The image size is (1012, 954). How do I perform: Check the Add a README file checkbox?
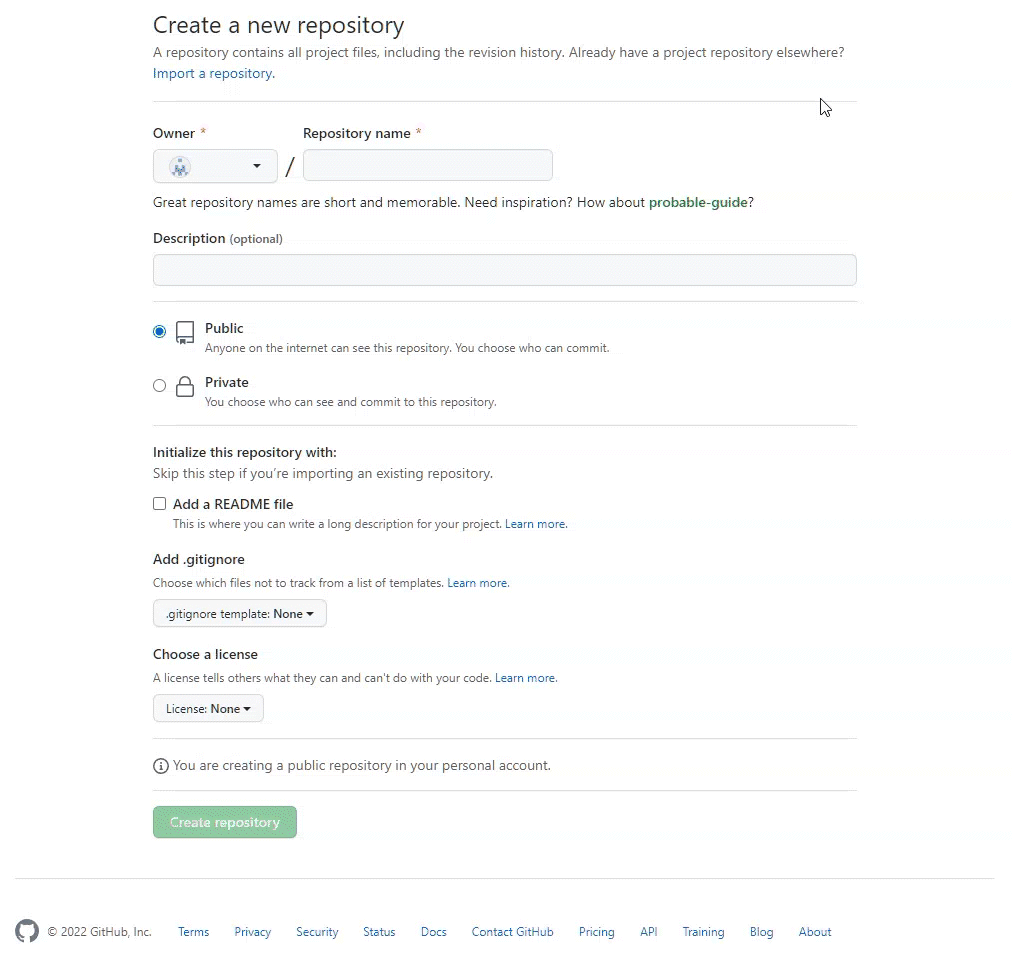point(159,503)
